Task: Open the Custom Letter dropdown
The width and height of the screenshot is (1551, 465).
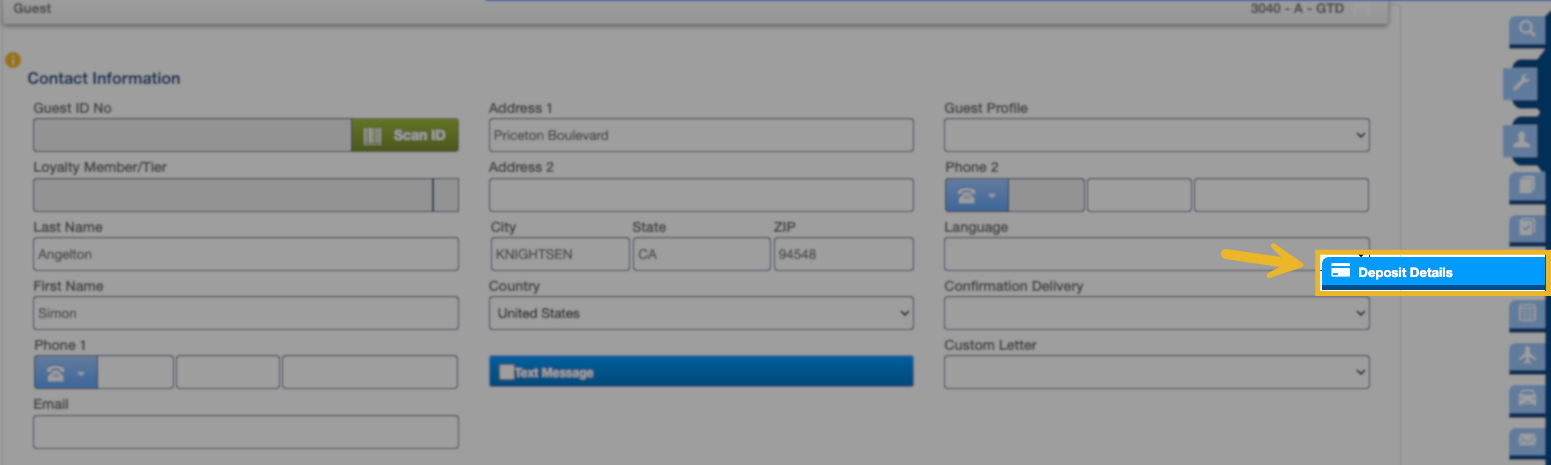Action: (x=1156, y=372)
